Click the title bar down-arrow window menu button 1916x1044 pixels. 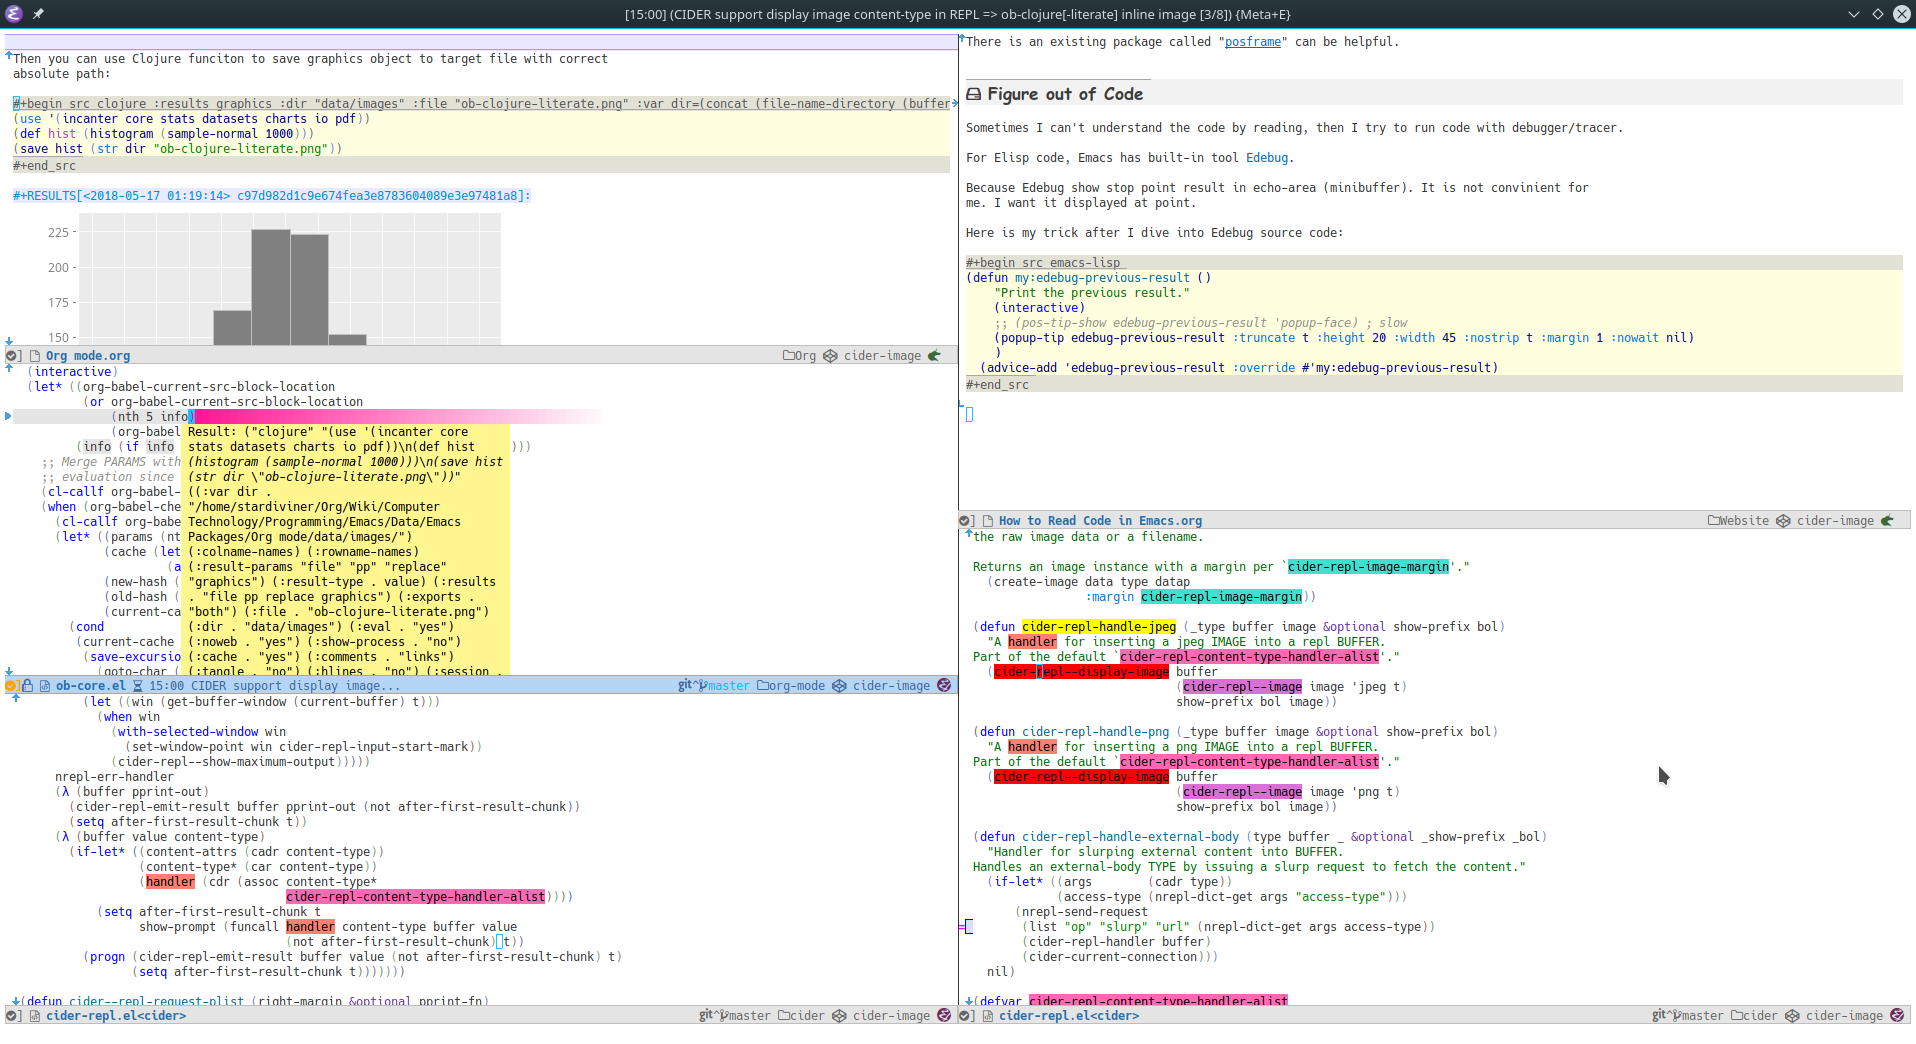(1853, 14)
